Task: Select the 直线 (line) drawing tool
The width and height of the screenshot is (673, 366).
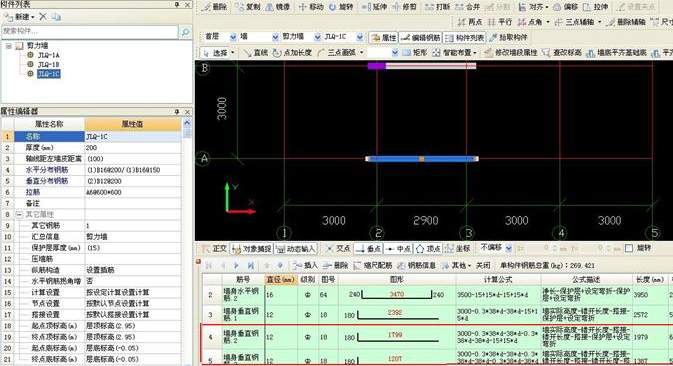Action: click(255, 52)
